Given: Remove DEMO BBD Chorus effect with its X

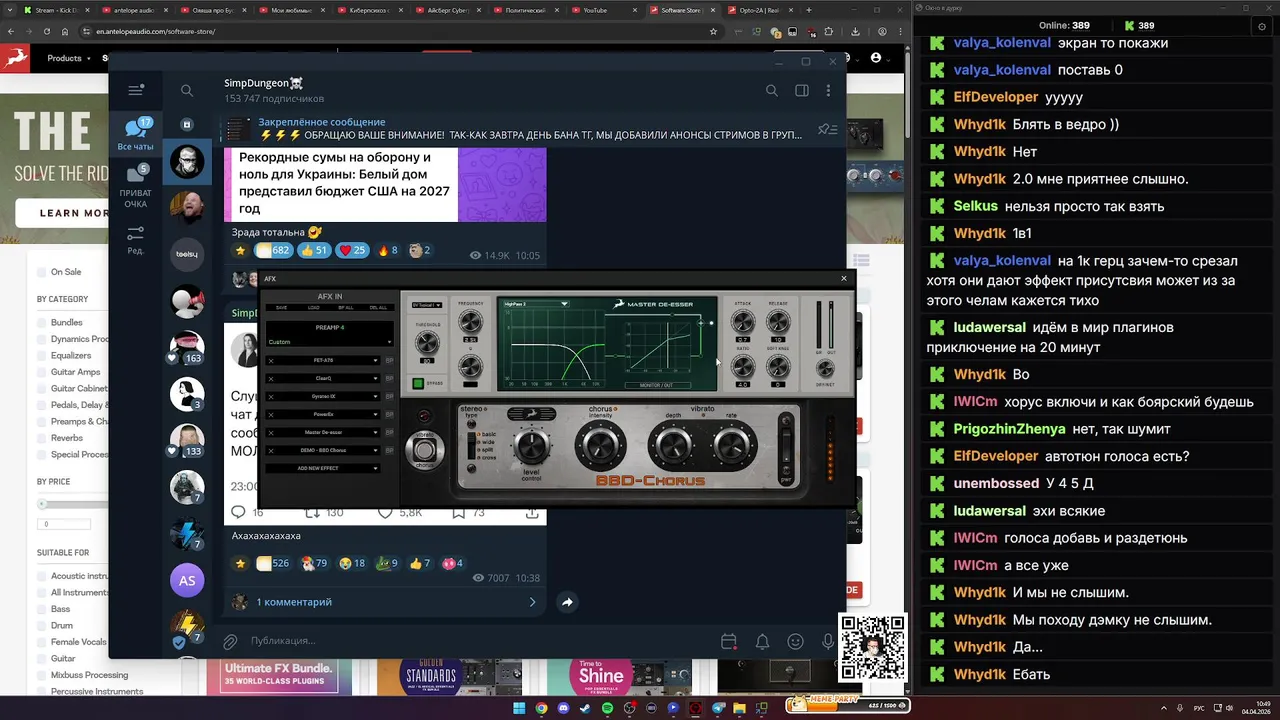Looking at the screenshot, I should point(271,450).
